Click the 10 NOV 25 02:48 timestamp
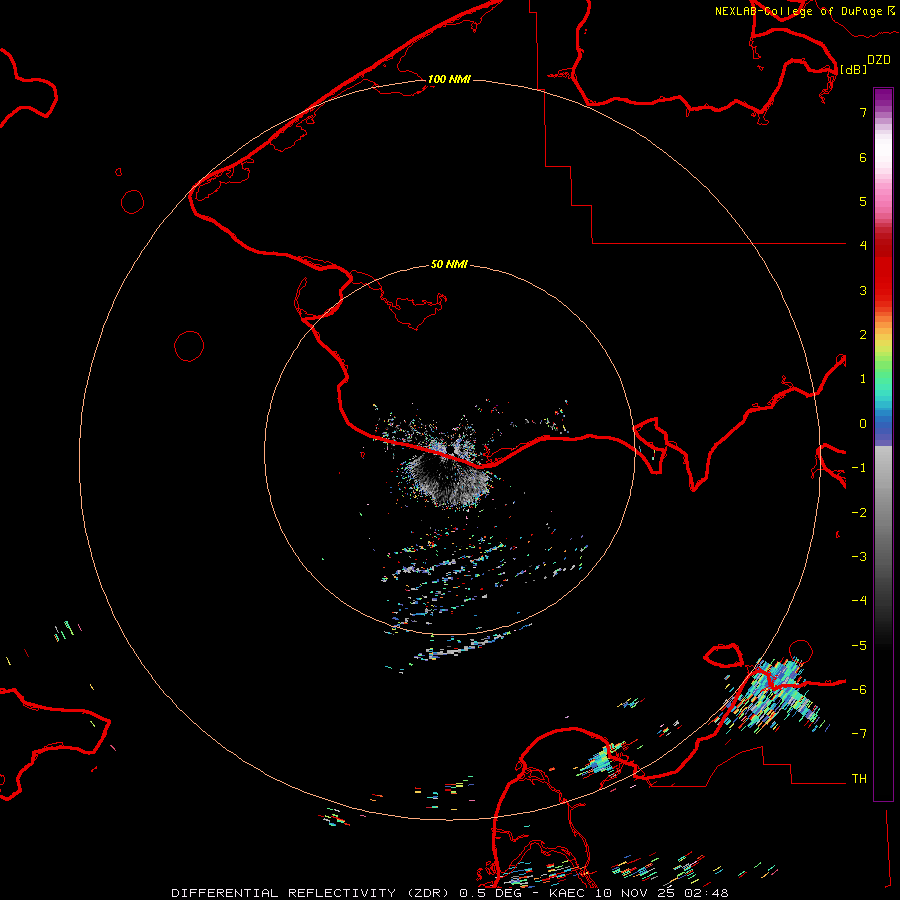The image size is (900, 900). [x=662, y=893]
